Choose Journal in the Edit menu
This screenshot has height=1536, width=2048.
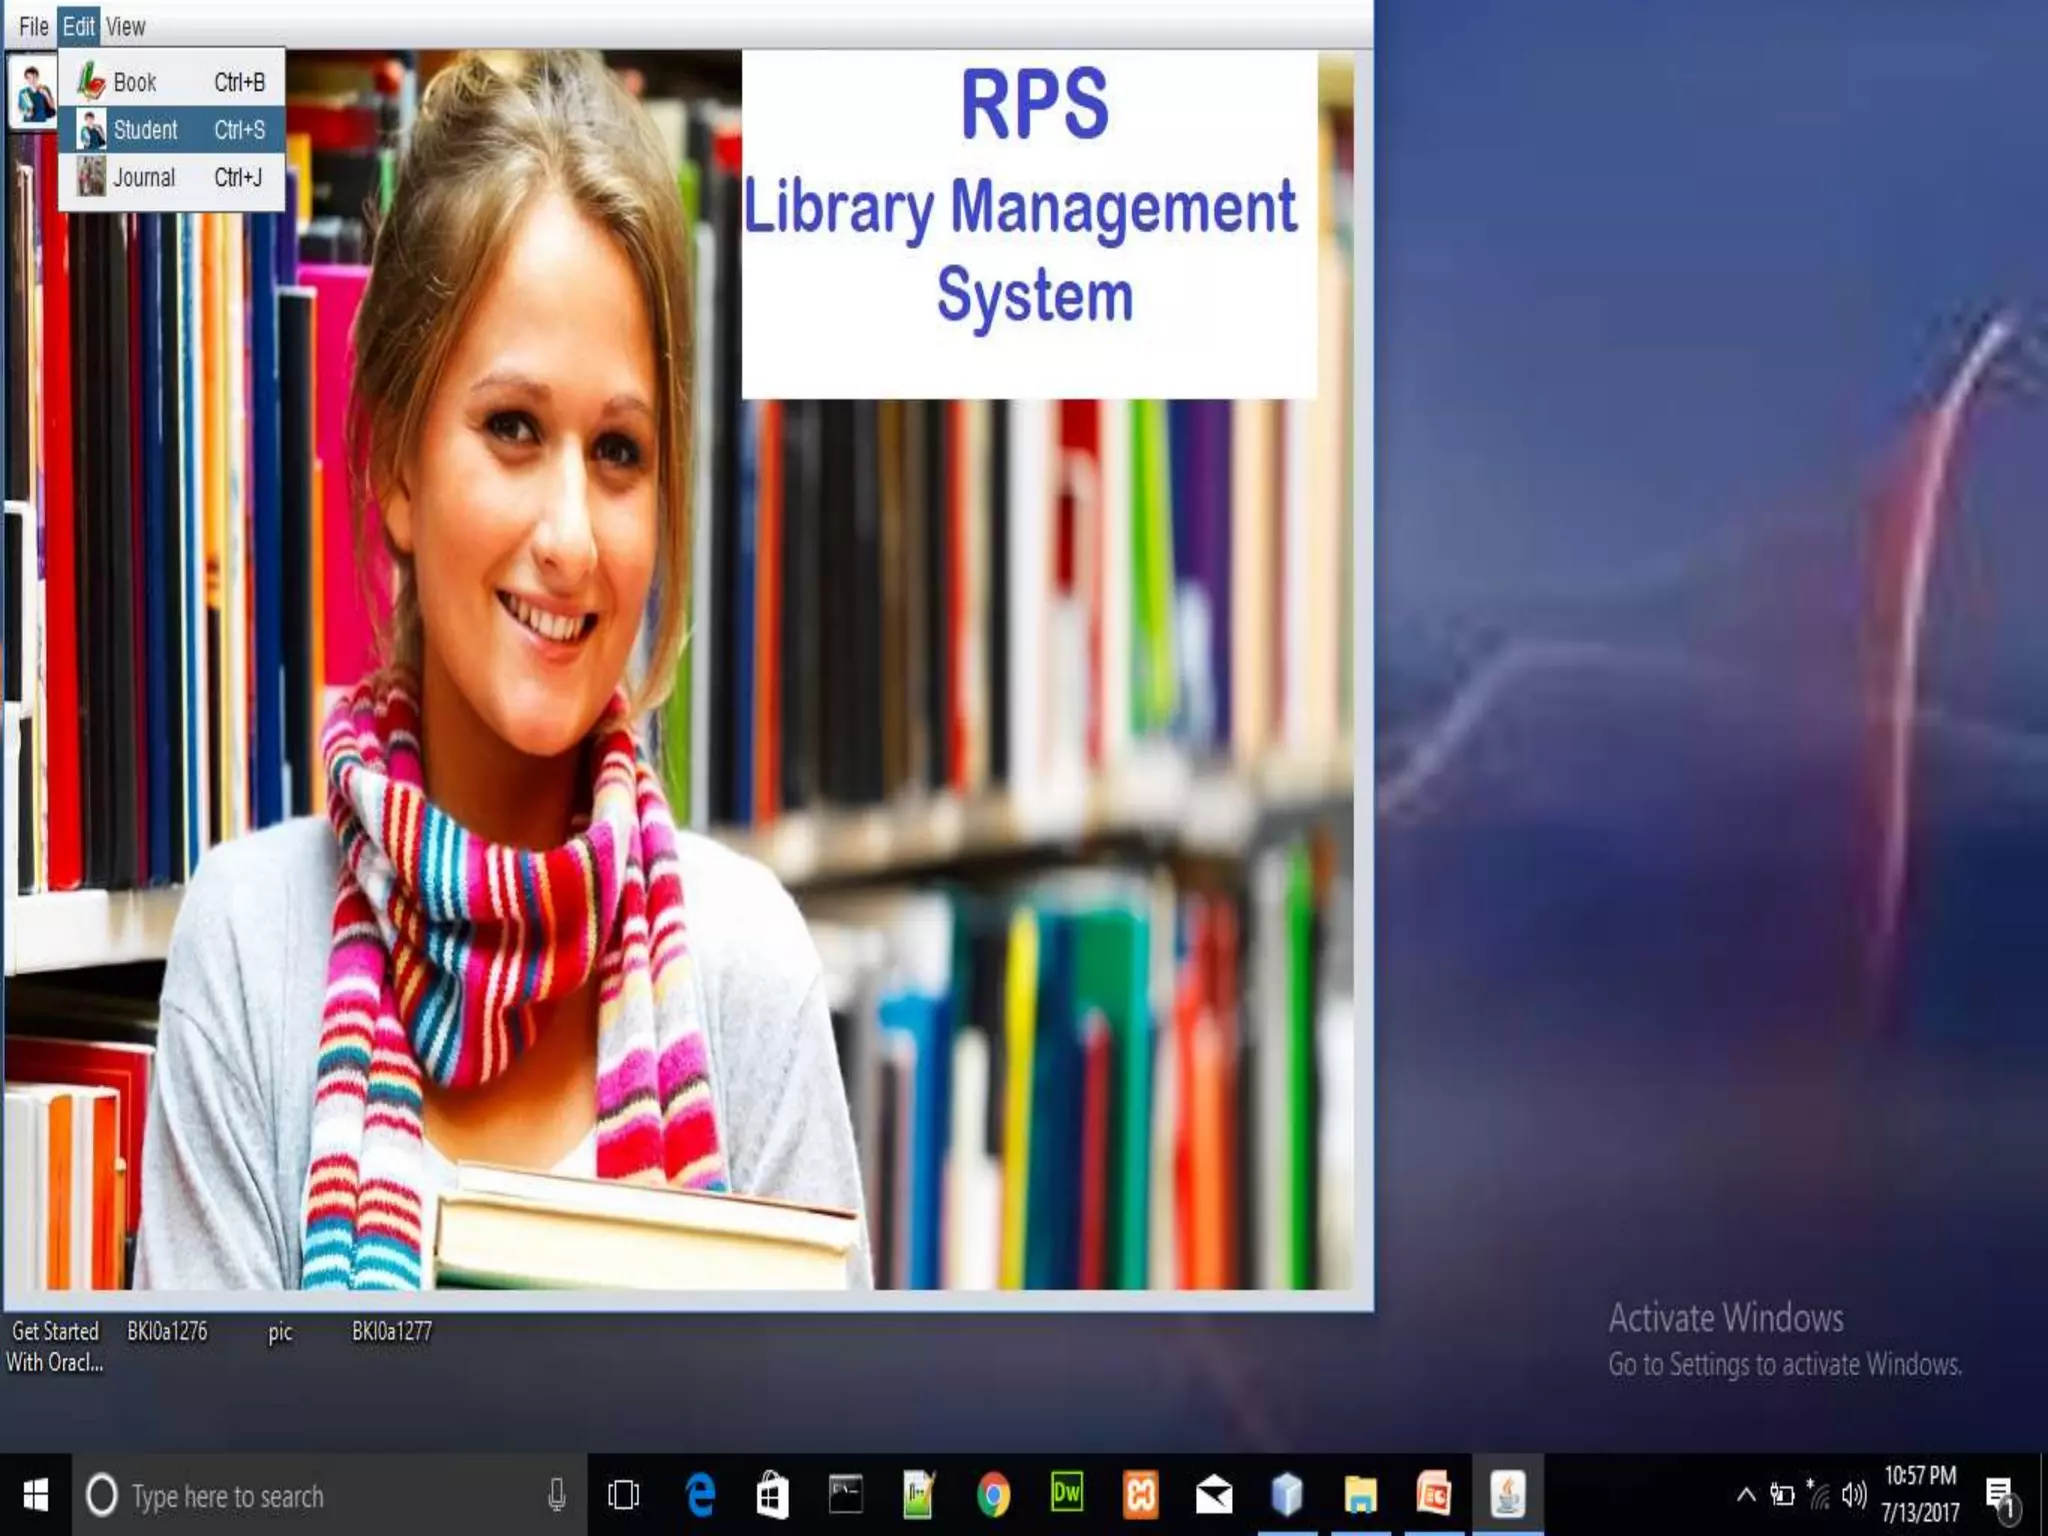[x=172, y=177]
